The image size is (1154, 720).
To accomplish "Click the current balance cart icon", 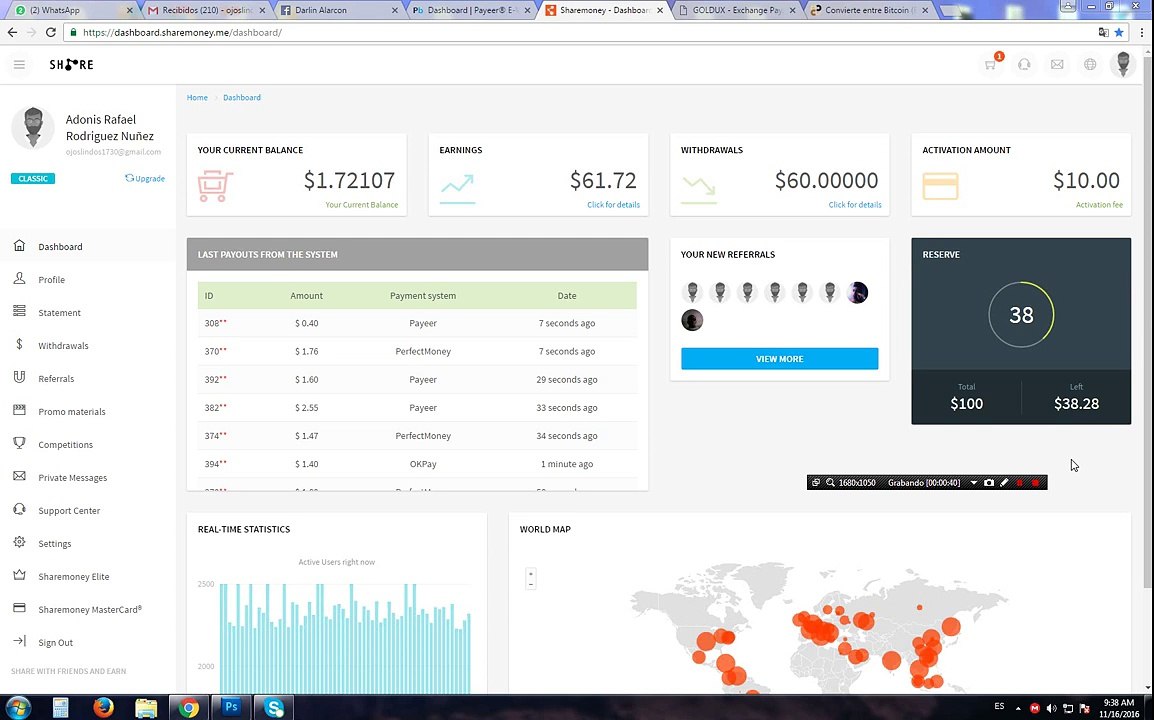I will pos(216,186).
